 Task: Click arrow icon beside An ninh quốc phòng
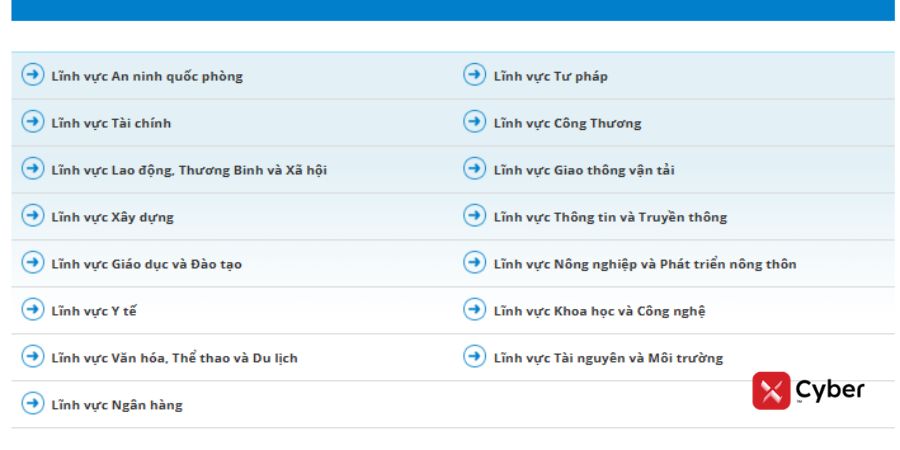coord(33,75)
